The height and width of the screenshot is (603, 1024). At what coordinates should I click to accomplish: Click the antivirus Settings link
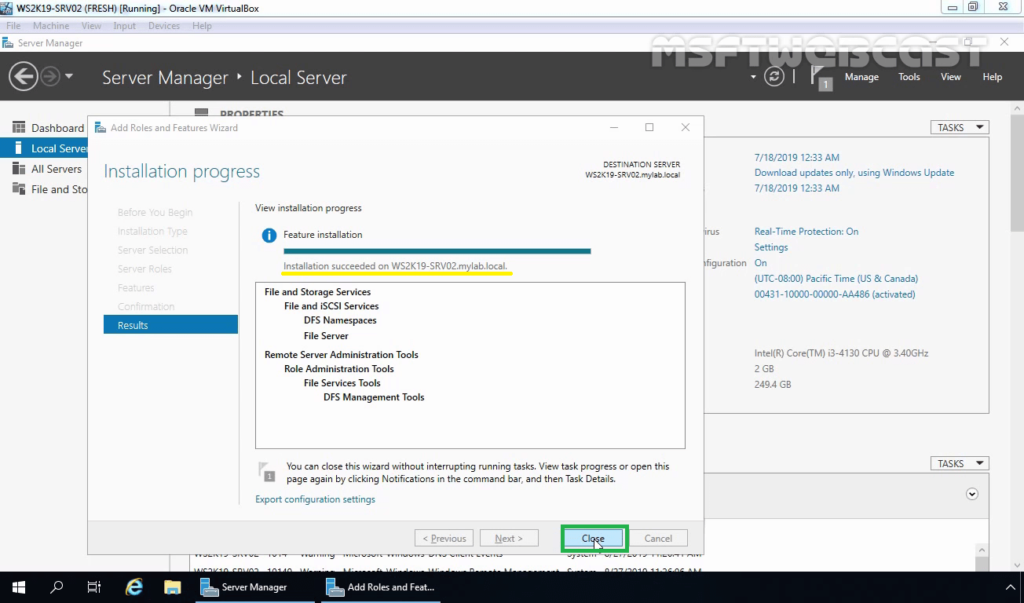pos(771,247)
